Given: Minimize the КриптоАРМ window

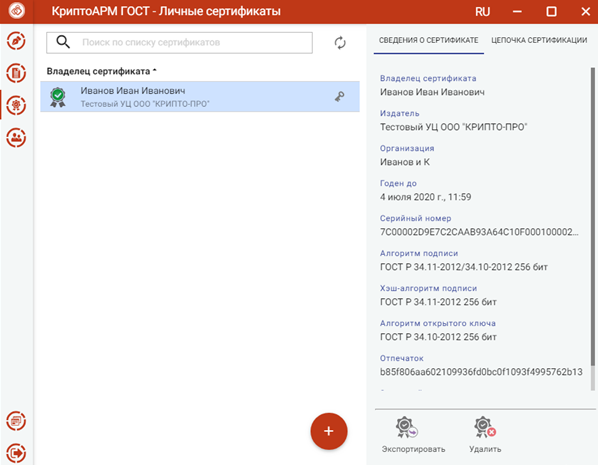Looking at the screenshot, I should 517,12.
